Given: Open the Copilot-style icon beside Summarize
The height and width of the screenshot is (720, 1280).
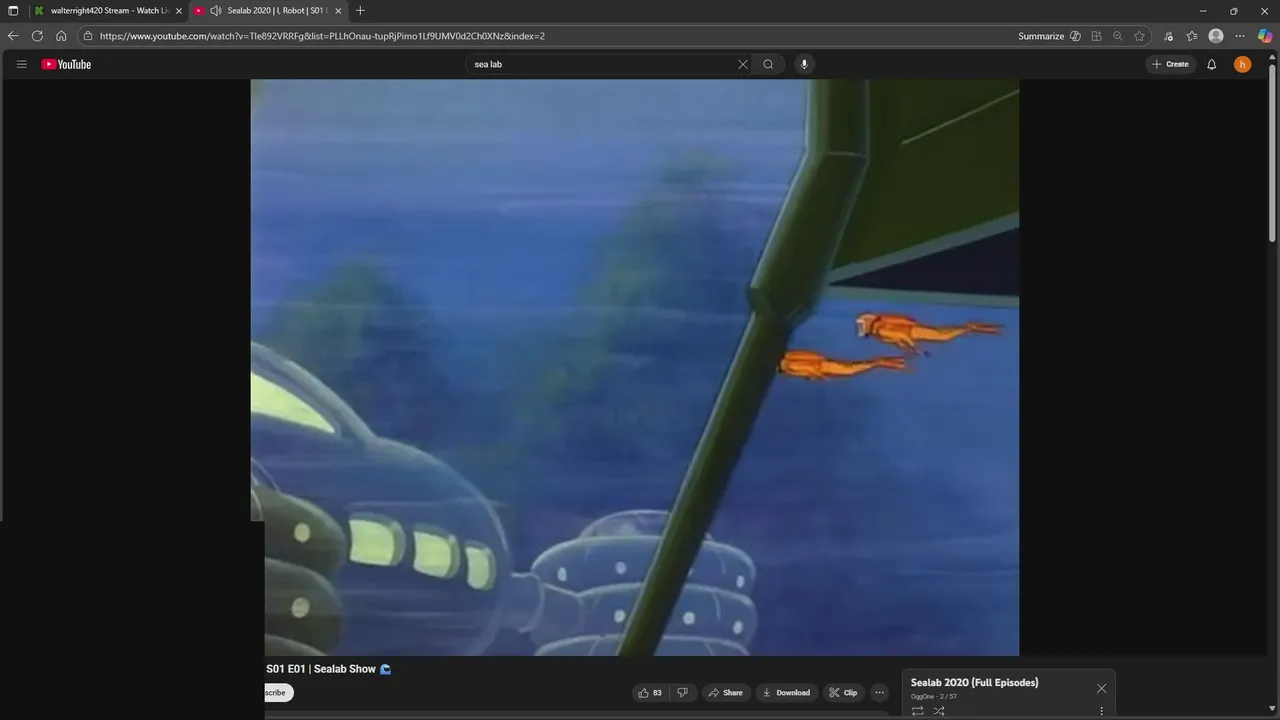Looking at the screenshot, I should tap(1075, 36).
